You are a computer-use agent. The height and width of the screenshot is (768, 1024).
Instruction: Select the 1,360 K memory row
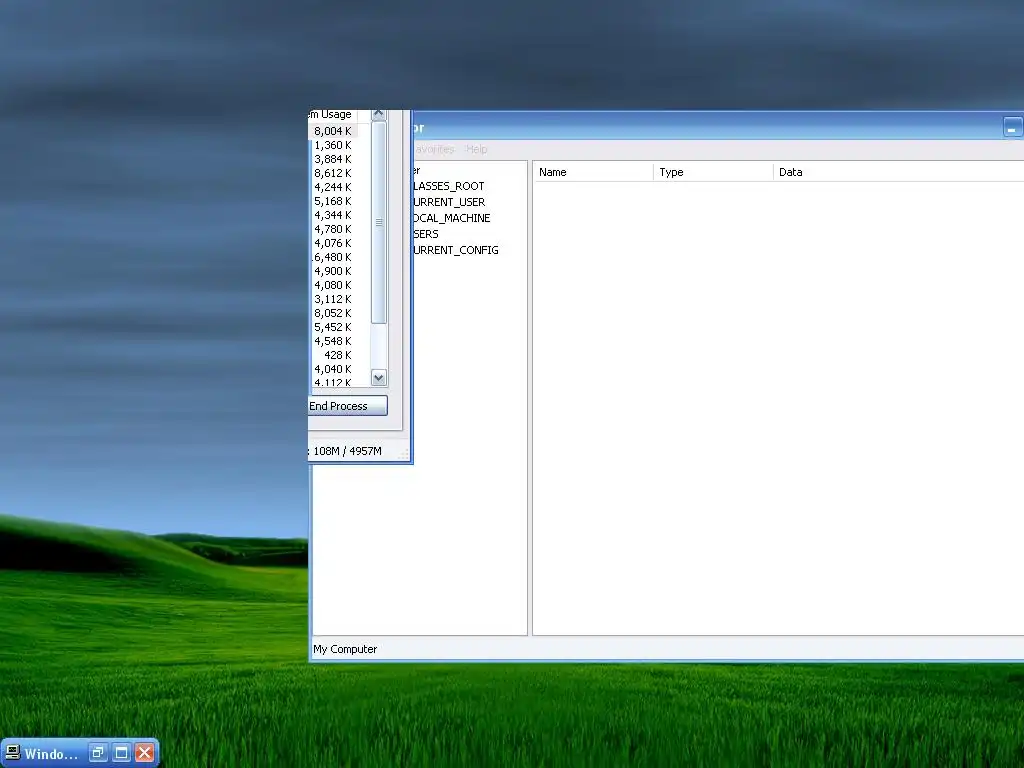tap(333, 146)
